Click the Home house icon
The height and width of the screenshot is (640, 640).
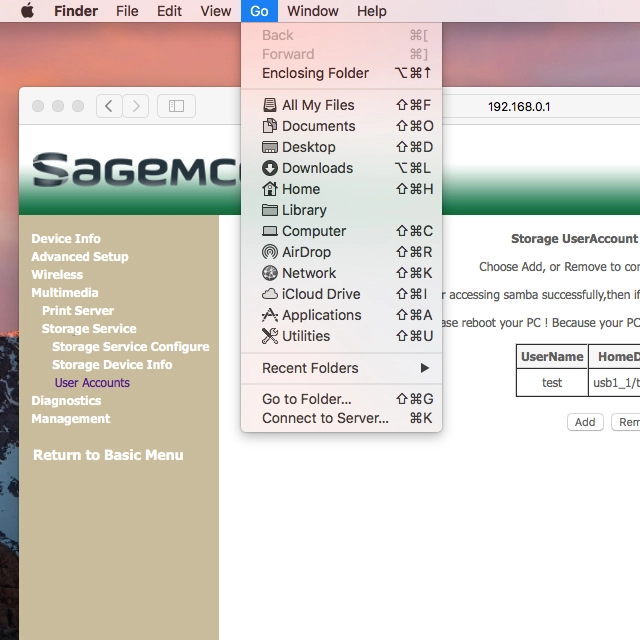269,189
